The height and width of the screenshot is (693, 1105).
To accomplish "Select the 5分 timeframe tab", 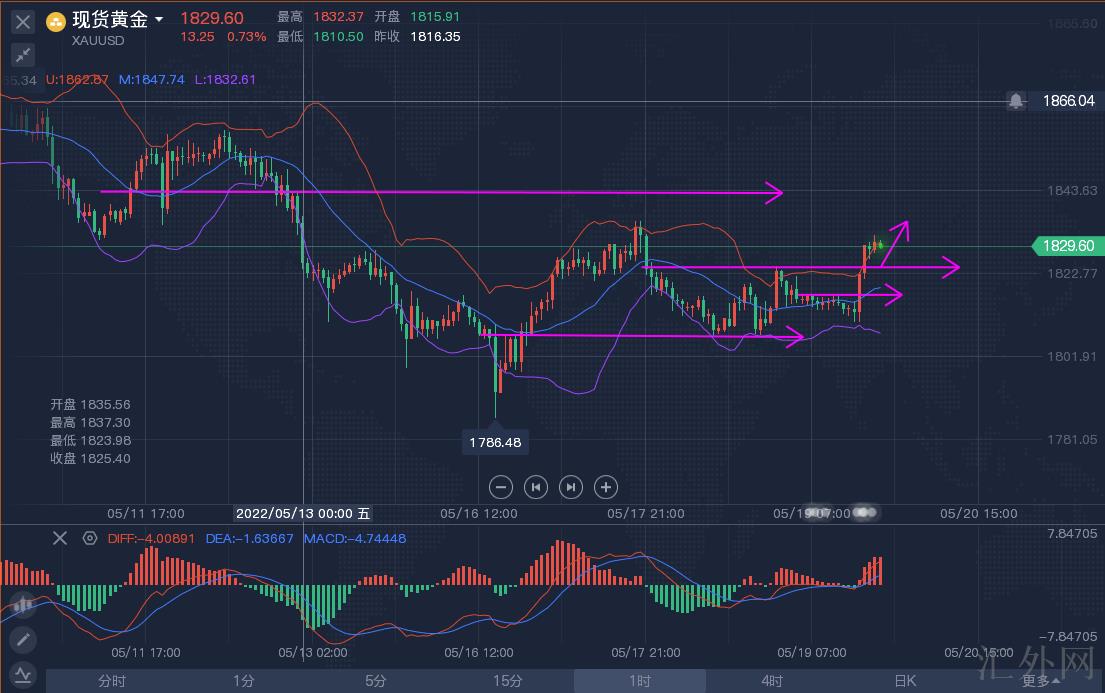I will click(x=375, y=681).
